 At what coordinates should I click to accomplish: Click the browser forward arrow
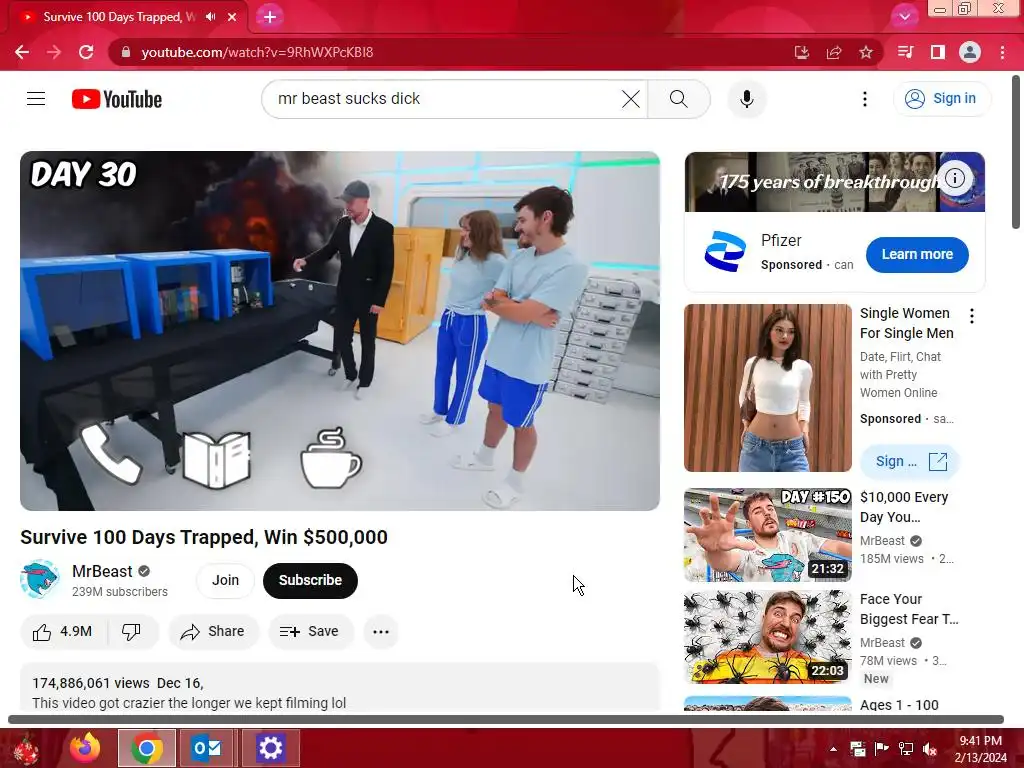pyautogui.click(x=54, y=52)
